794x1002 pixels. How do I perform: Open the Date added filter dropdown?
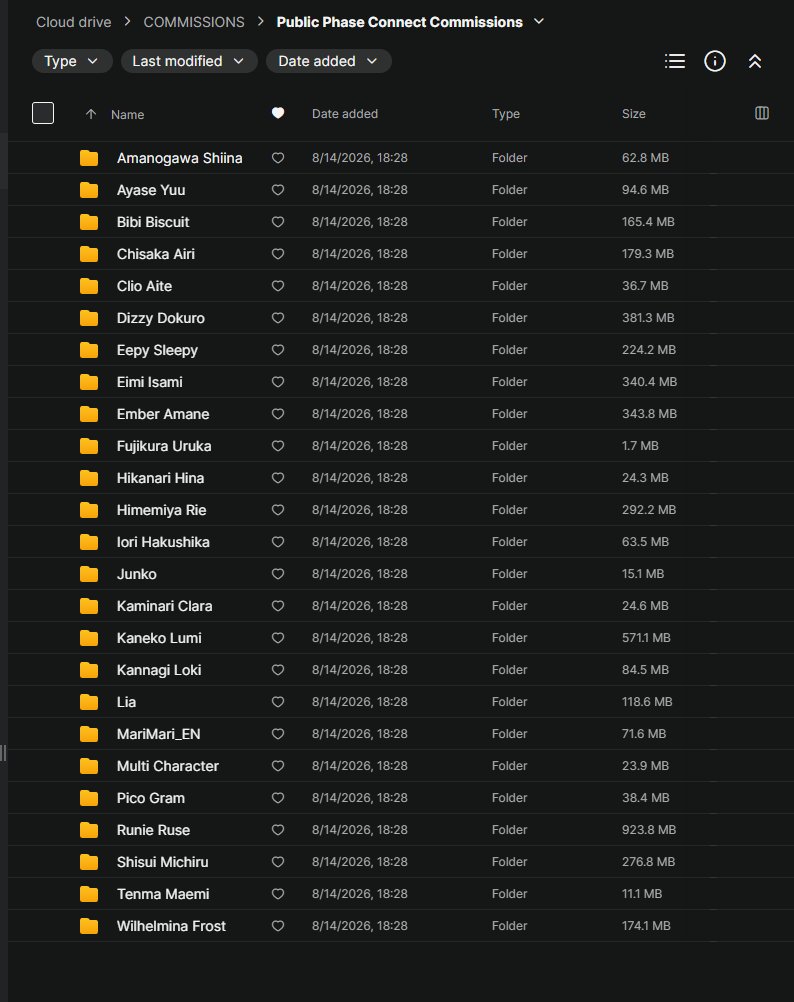328,61
